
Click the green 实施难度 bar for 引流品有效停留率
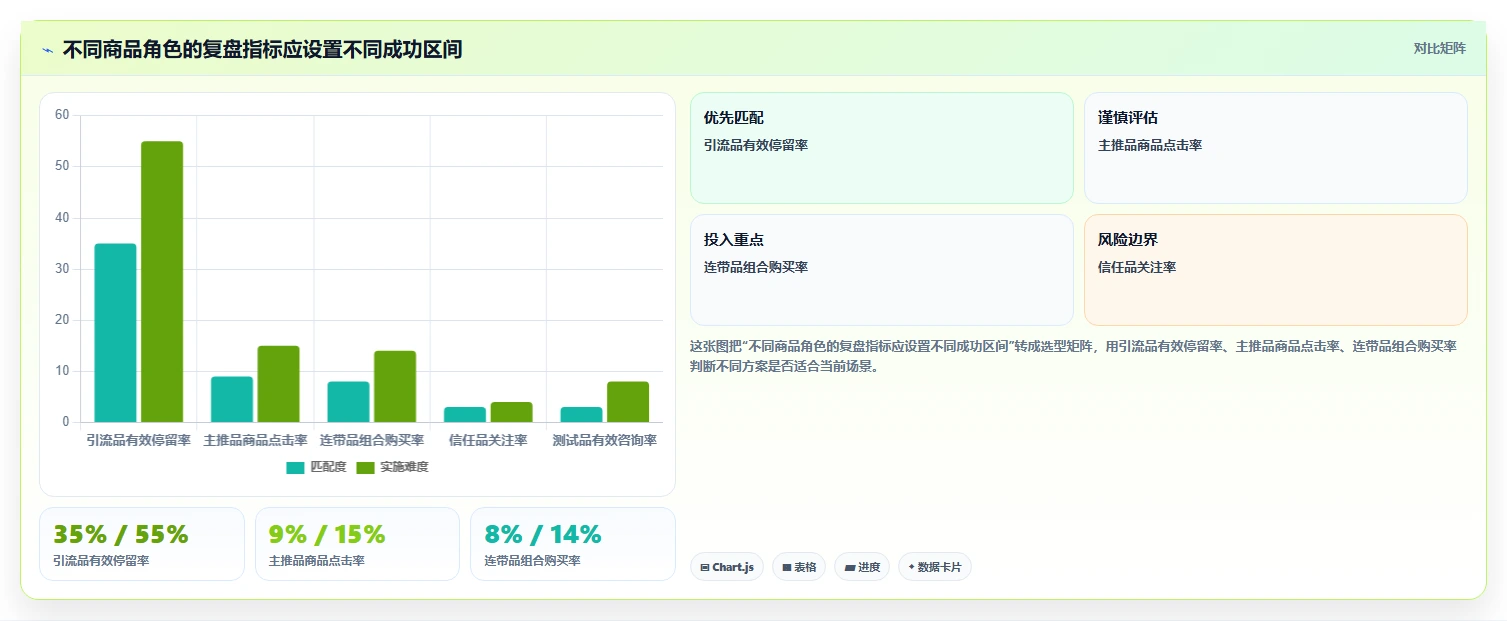point(162,282)
